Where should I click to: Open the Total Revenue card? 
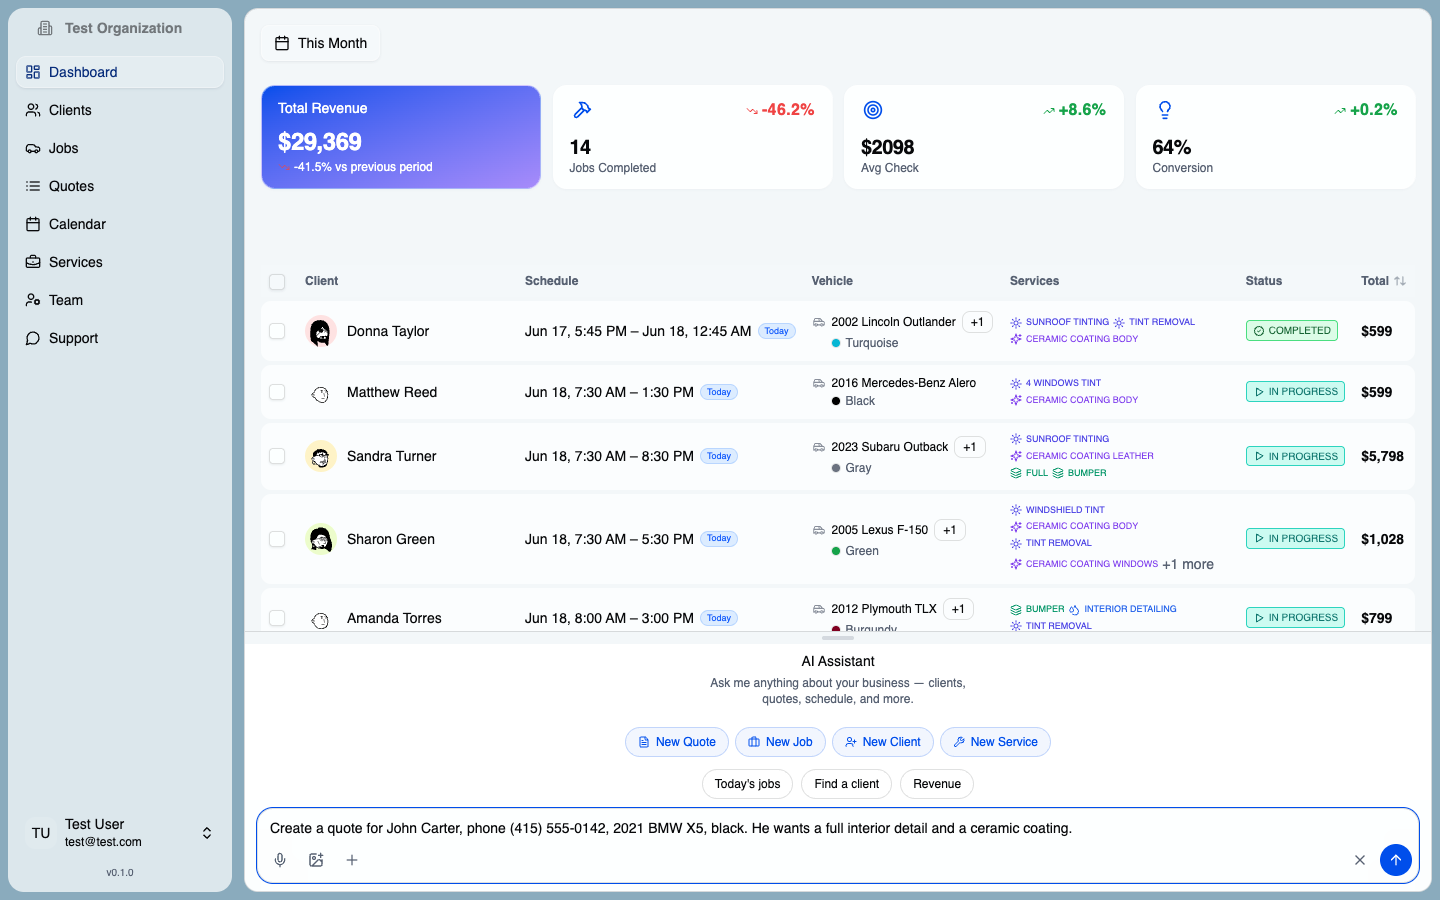(x=401, y=137)
